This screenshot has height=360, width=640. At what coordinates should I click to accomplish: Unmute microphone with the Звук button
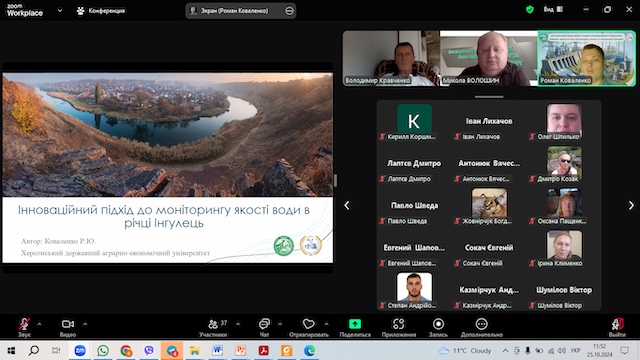[24, 327]
